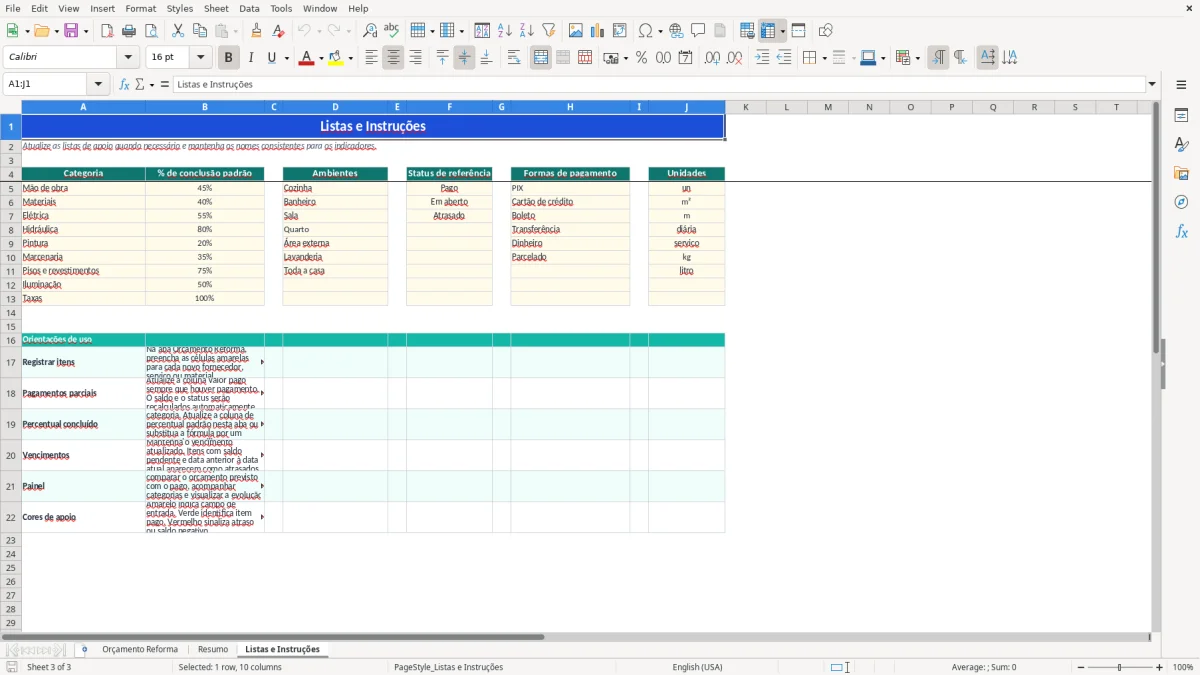Image resolution: width=1200 pixels, height=675 pixels.
Task: Open the Underline style dropdown arrow
Action: (x=286, y=58)
